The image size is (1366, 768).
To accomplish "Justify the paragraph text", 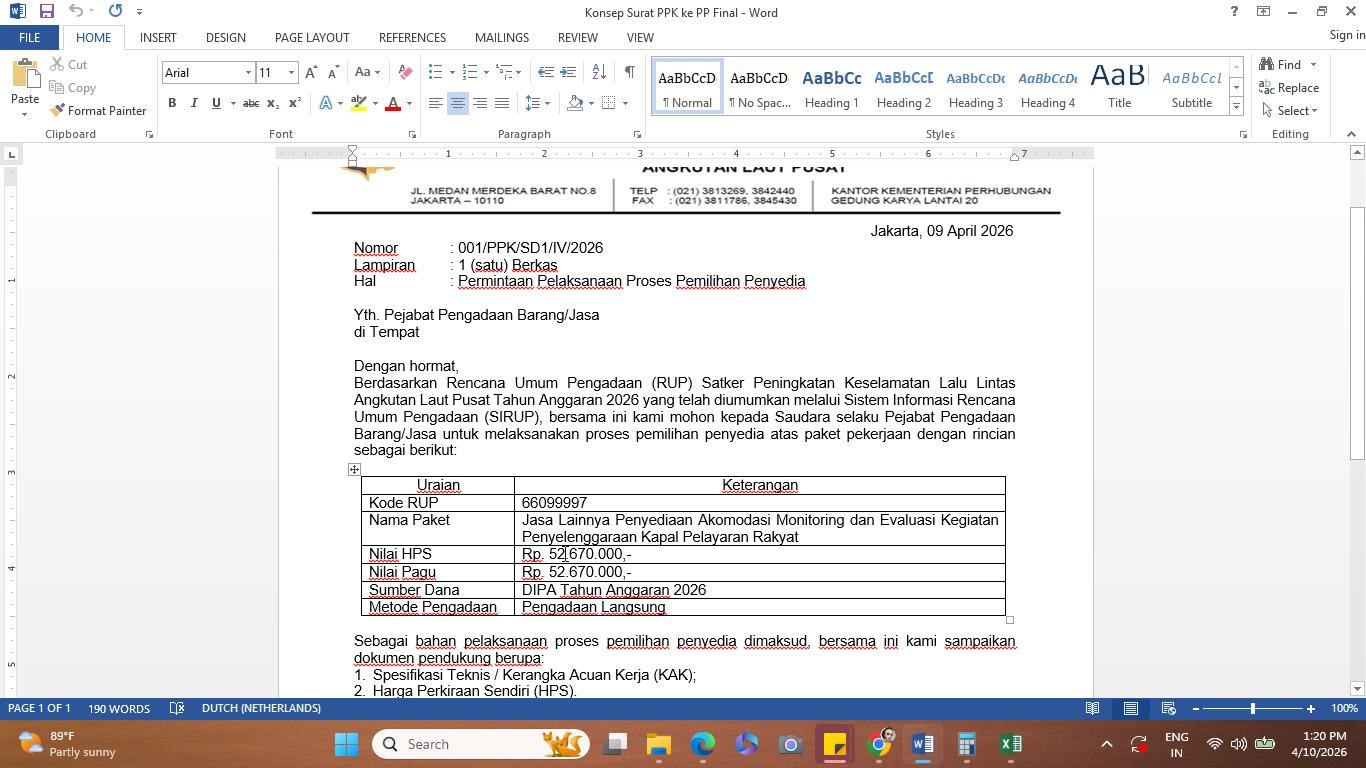I will point(502,103).
